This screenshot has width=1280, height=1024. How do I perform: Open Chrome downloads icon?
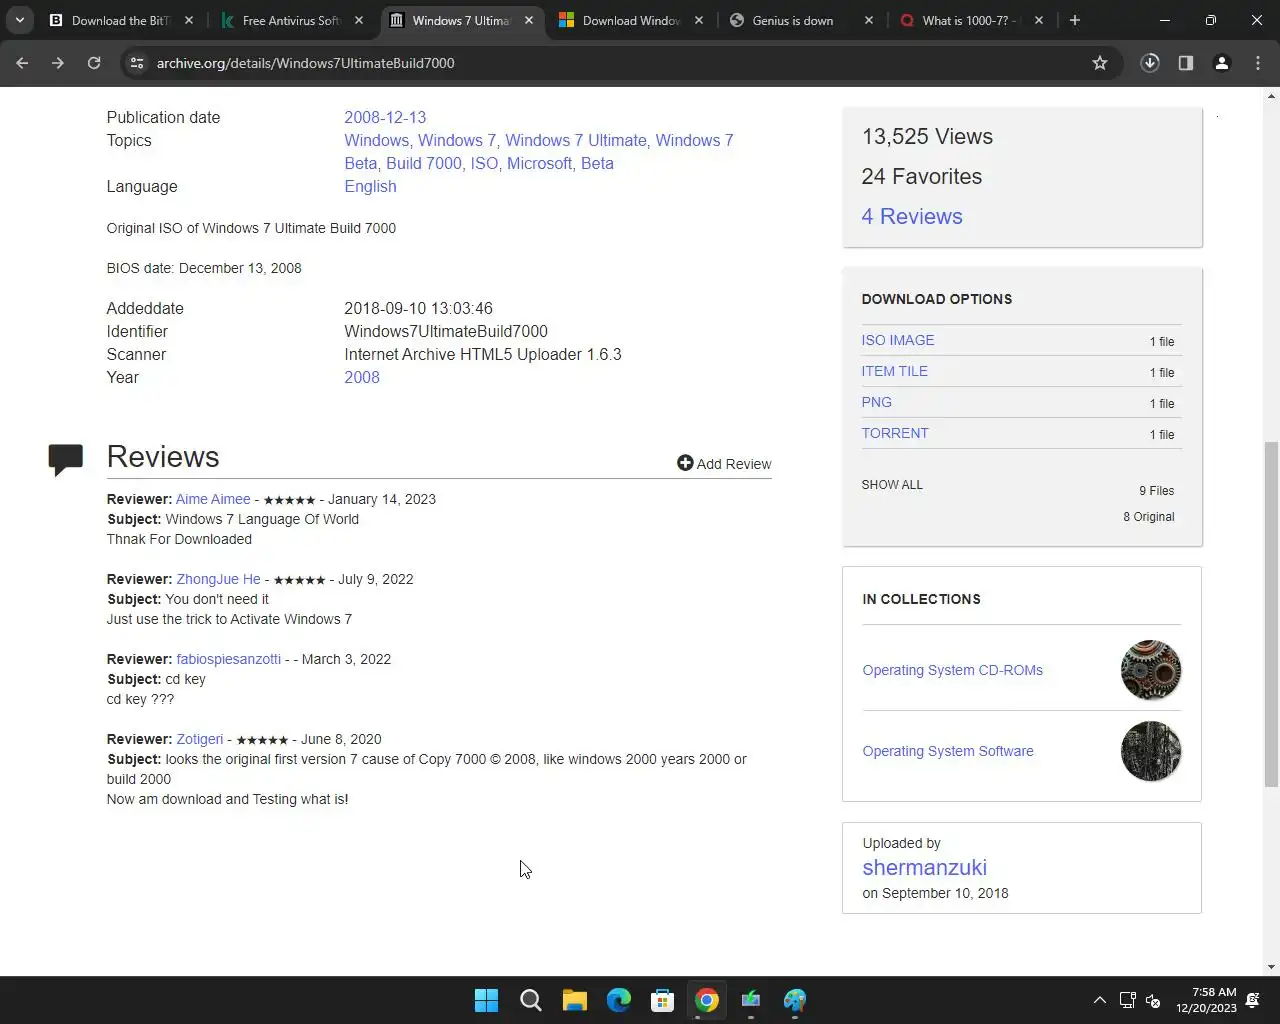pos(1150,63)
